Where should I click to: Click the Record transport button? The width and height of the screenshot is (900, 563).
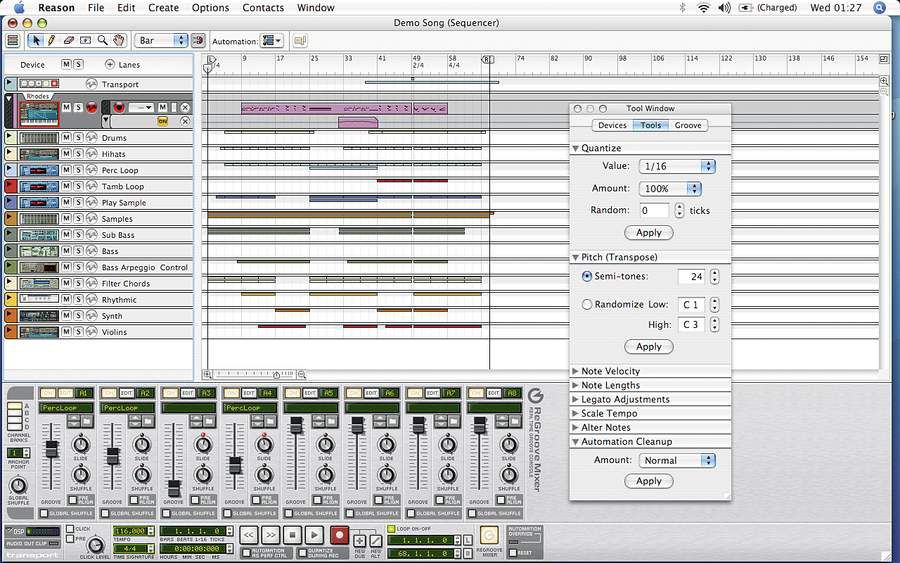pos(339,535)
